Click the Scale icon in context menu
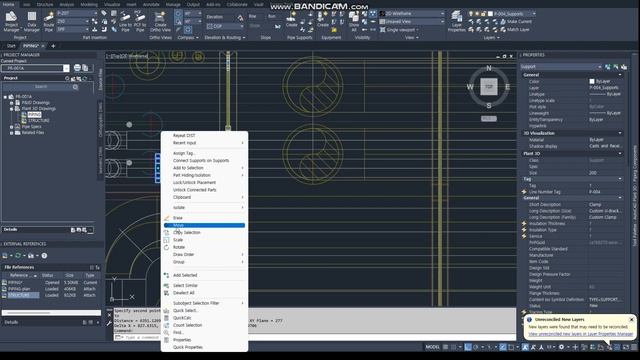 167,240
